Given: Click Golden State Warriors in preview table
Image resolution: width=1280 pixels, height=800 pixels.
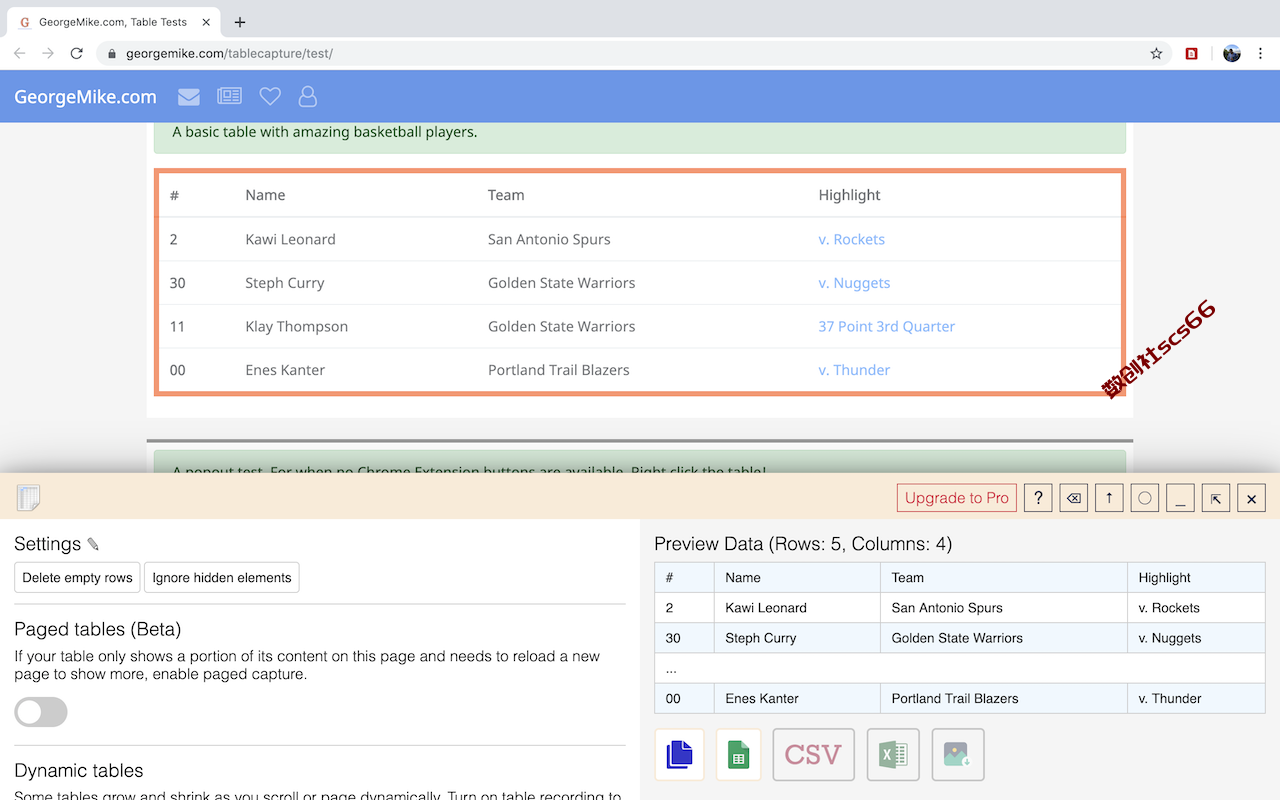Looking at the screenshot, I should [x=957, y=638].
